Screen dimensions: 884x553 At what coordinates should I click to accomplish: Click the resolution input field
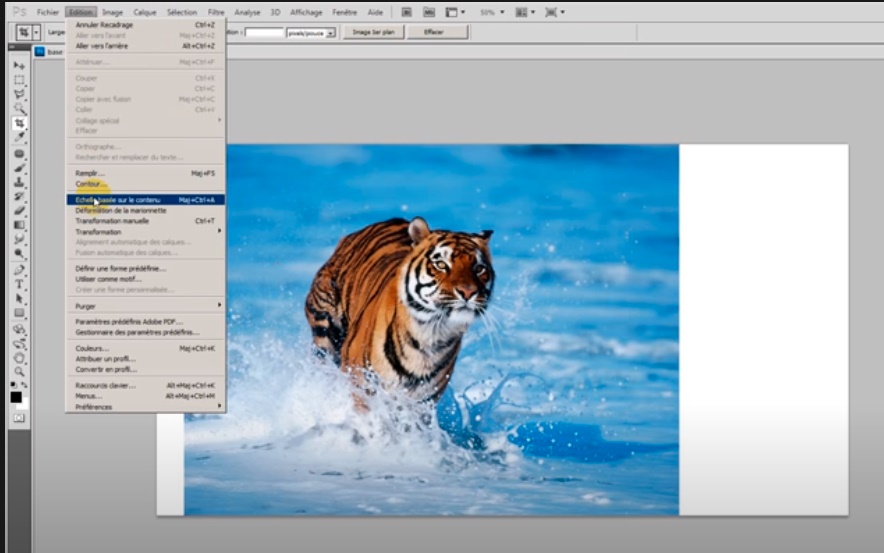tap(264, 33)
